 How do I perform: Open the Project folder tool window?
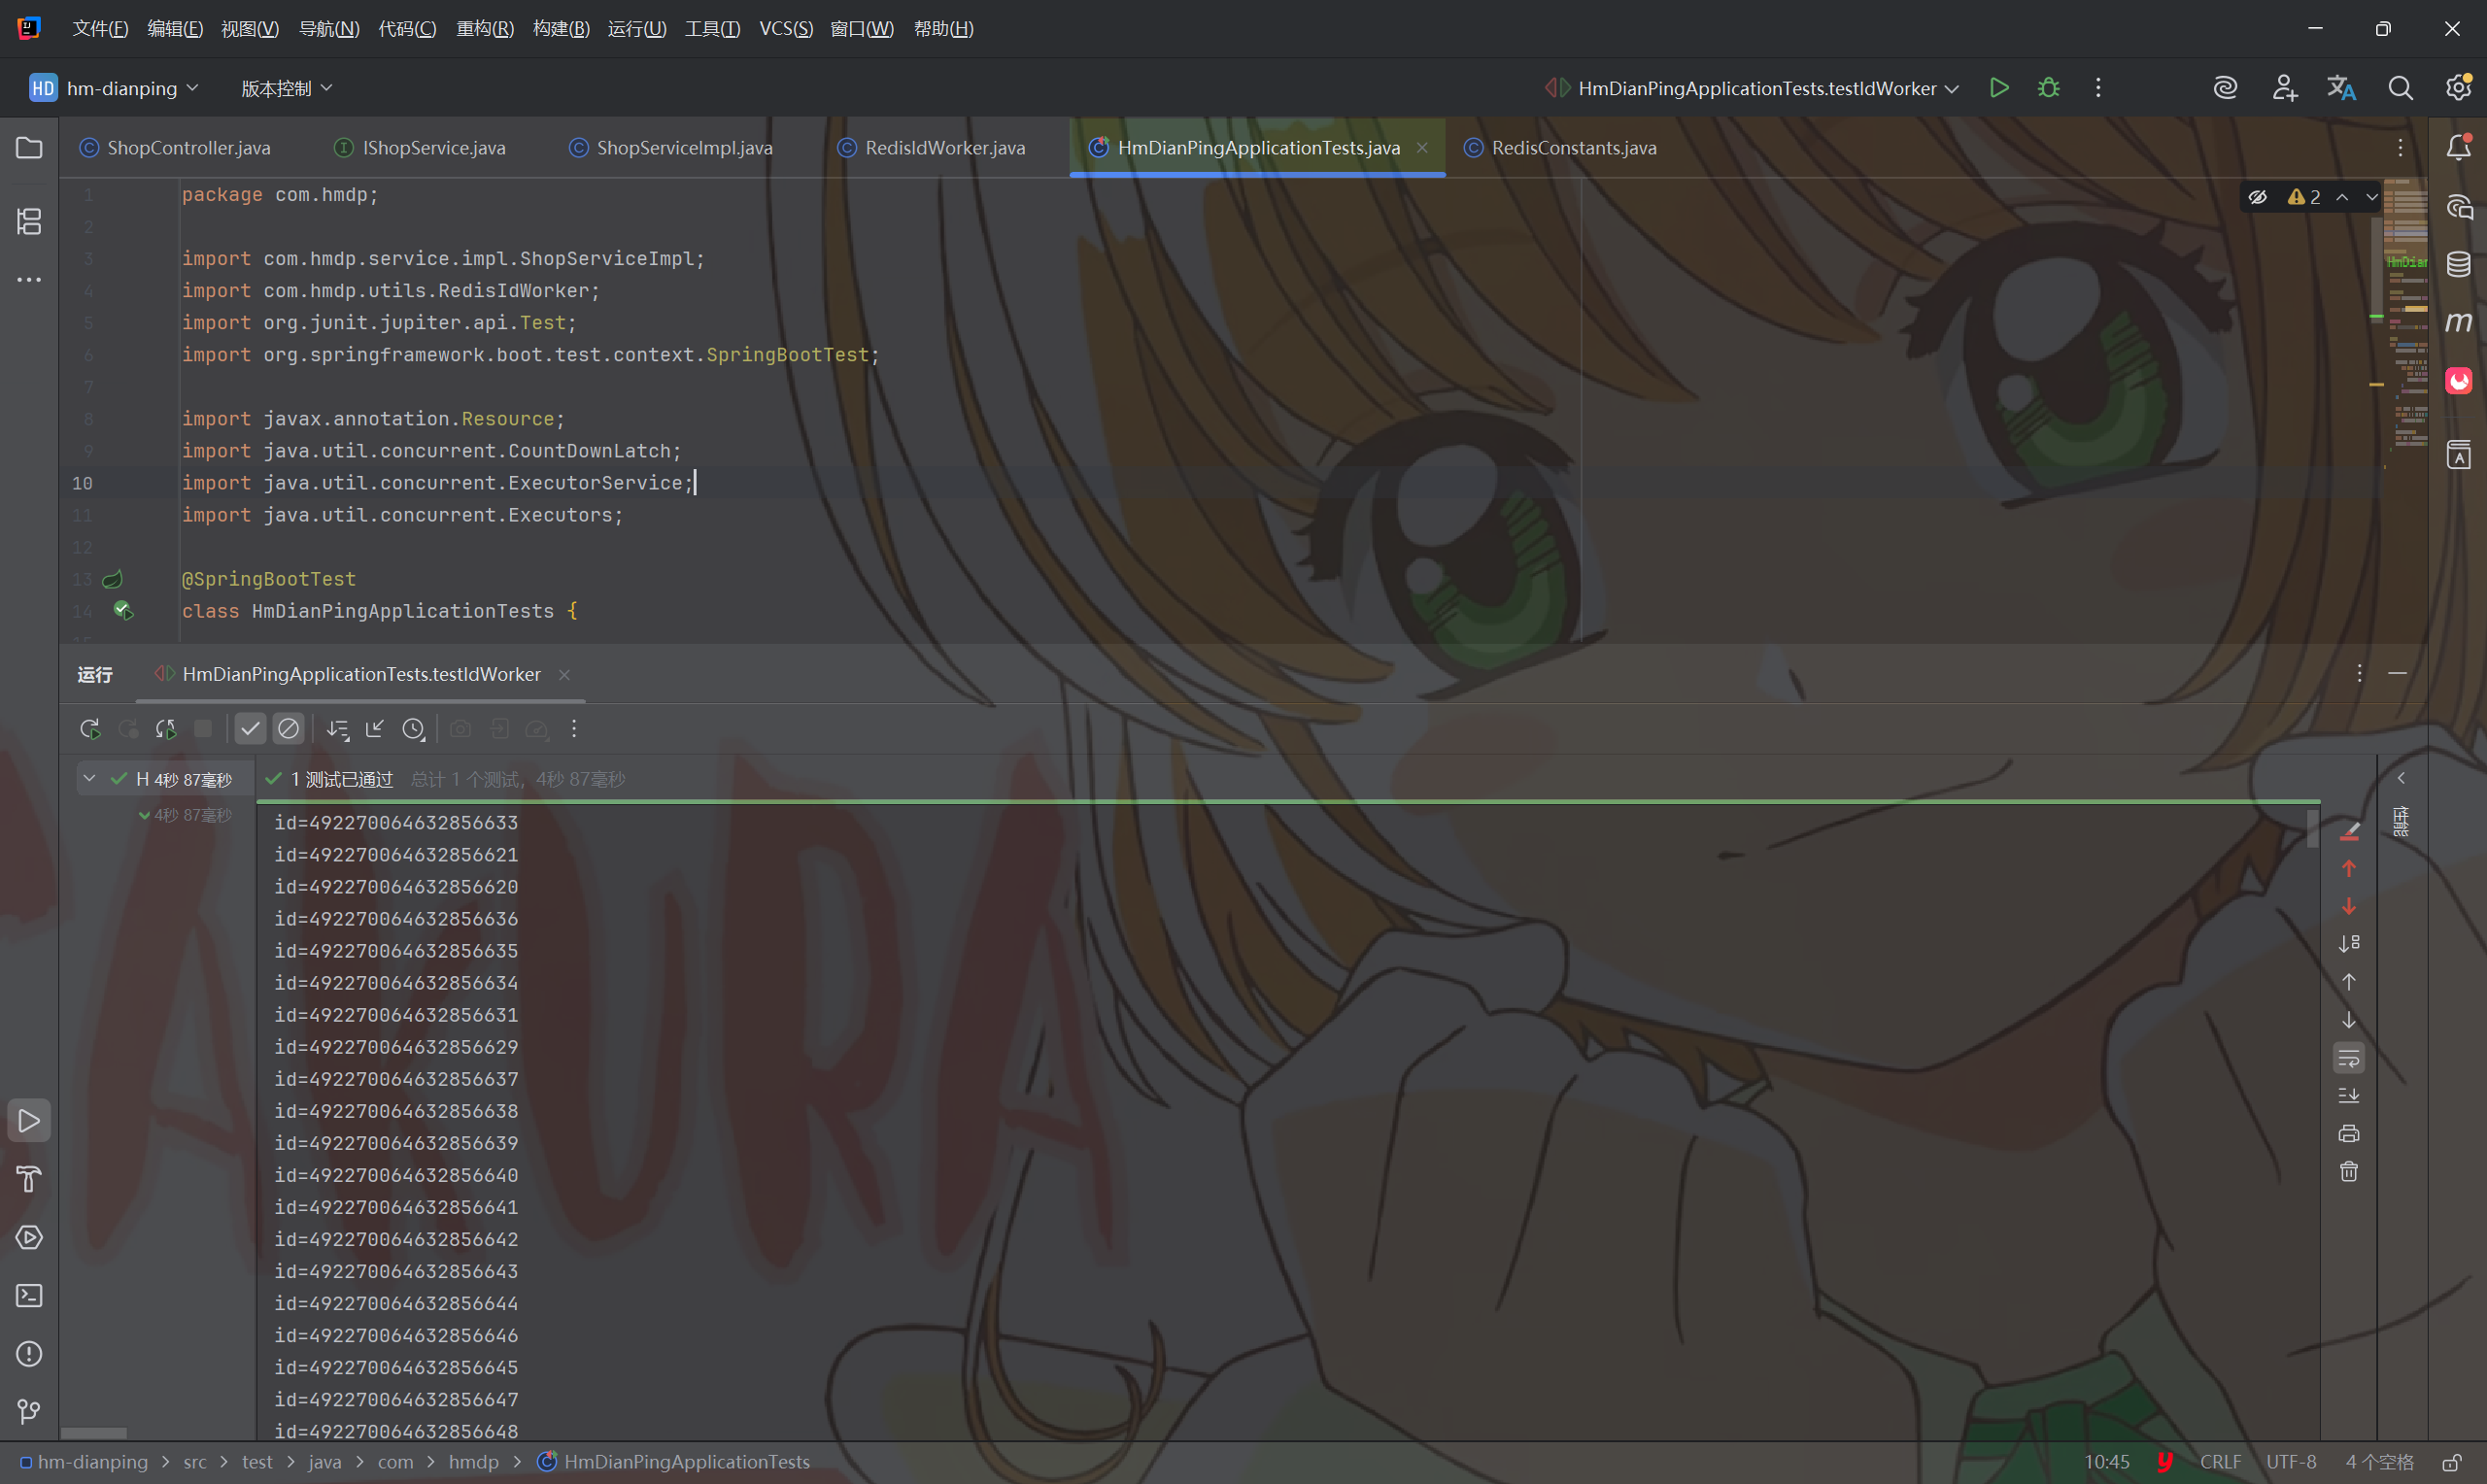click(29, 148)
